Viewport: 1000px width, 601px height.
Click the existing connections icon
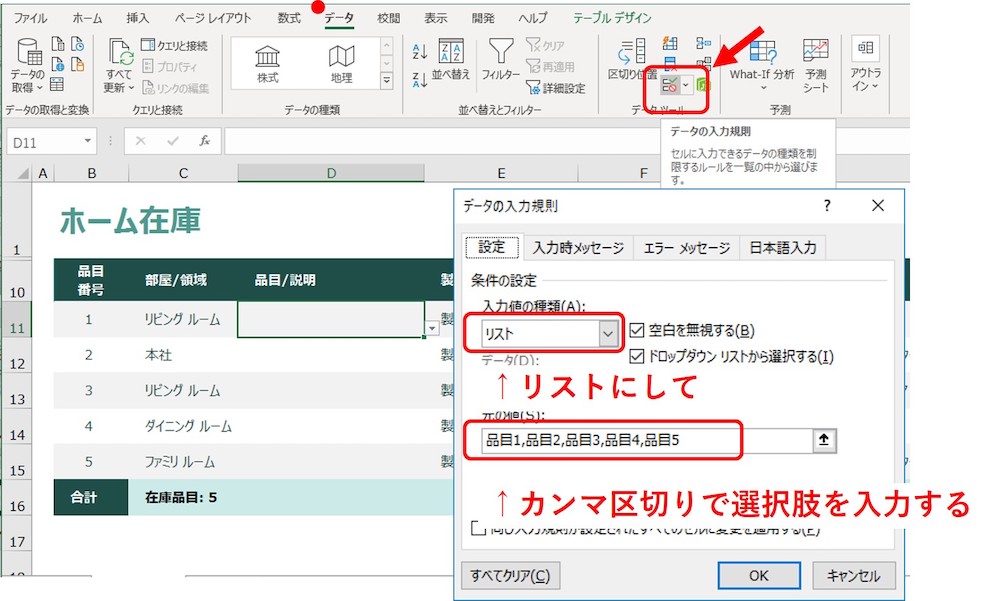point(78,64)
